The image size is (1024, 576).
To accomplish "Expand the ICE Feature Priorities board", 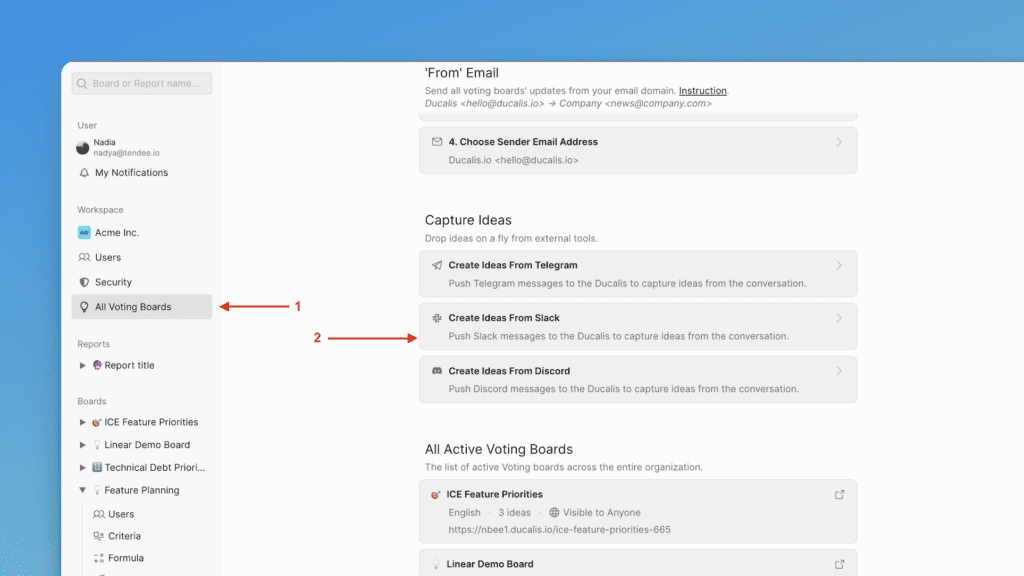I will pyautogui.click(x=83, y=422).
